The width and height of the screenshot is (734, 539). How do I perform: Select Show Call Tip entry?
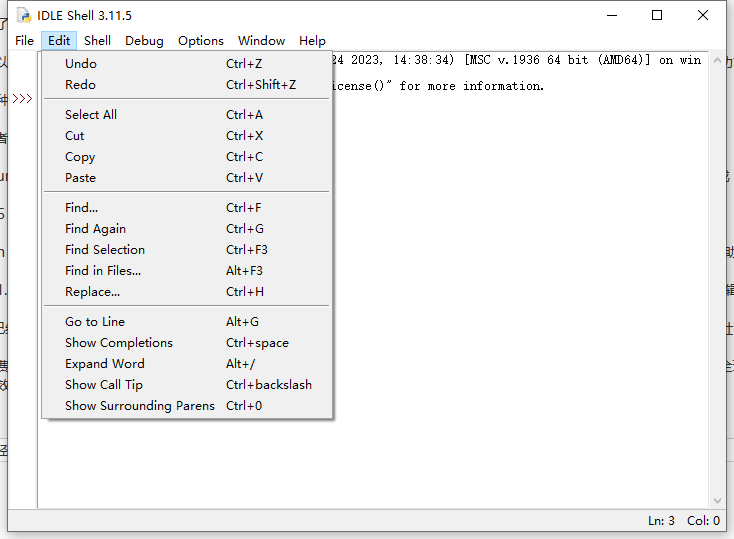[x=187, y=385]
